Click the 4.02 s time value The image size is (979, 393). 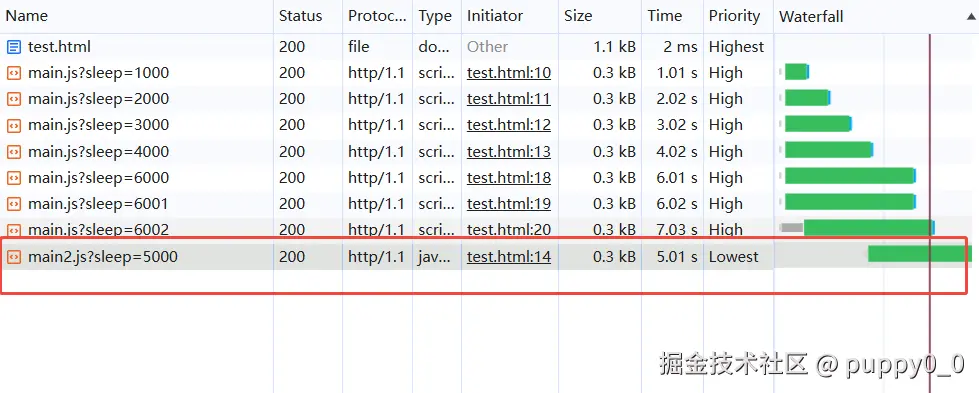coord(677,152)
